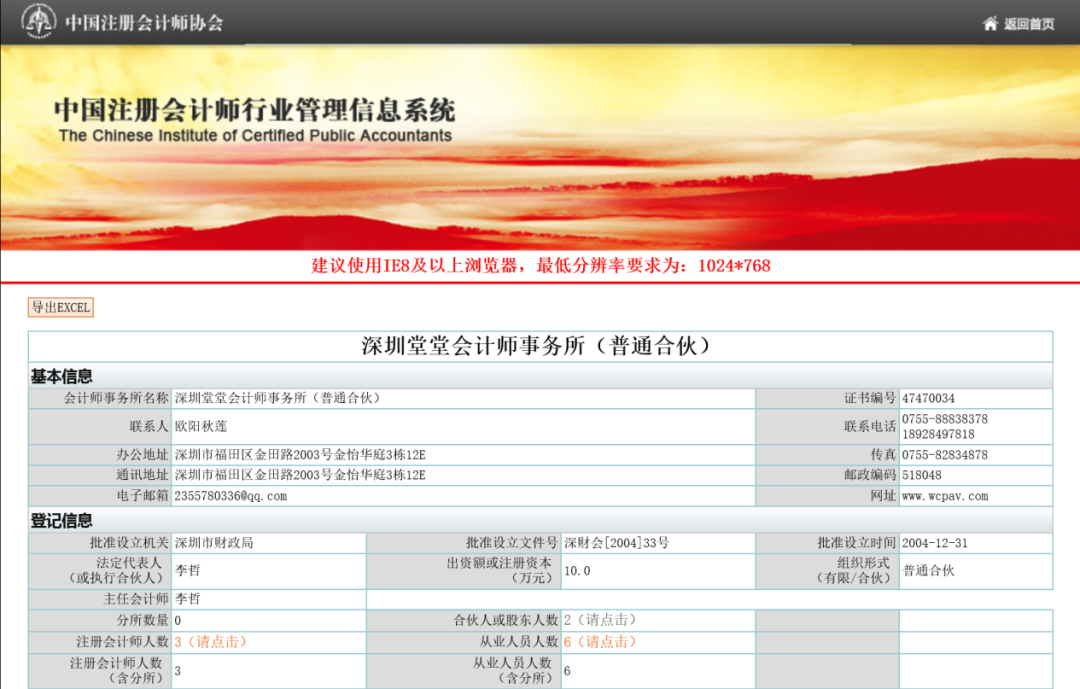The height and width of the screenshot is (689, 1080).
Task: Click the 注册会计师人数（含分所） value 3
Action: point(178,670)
